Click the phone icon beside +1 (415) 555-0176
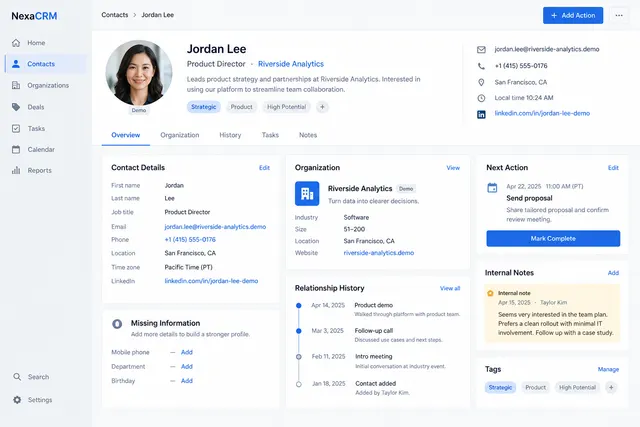640x427 pixels. pos(481,66)
